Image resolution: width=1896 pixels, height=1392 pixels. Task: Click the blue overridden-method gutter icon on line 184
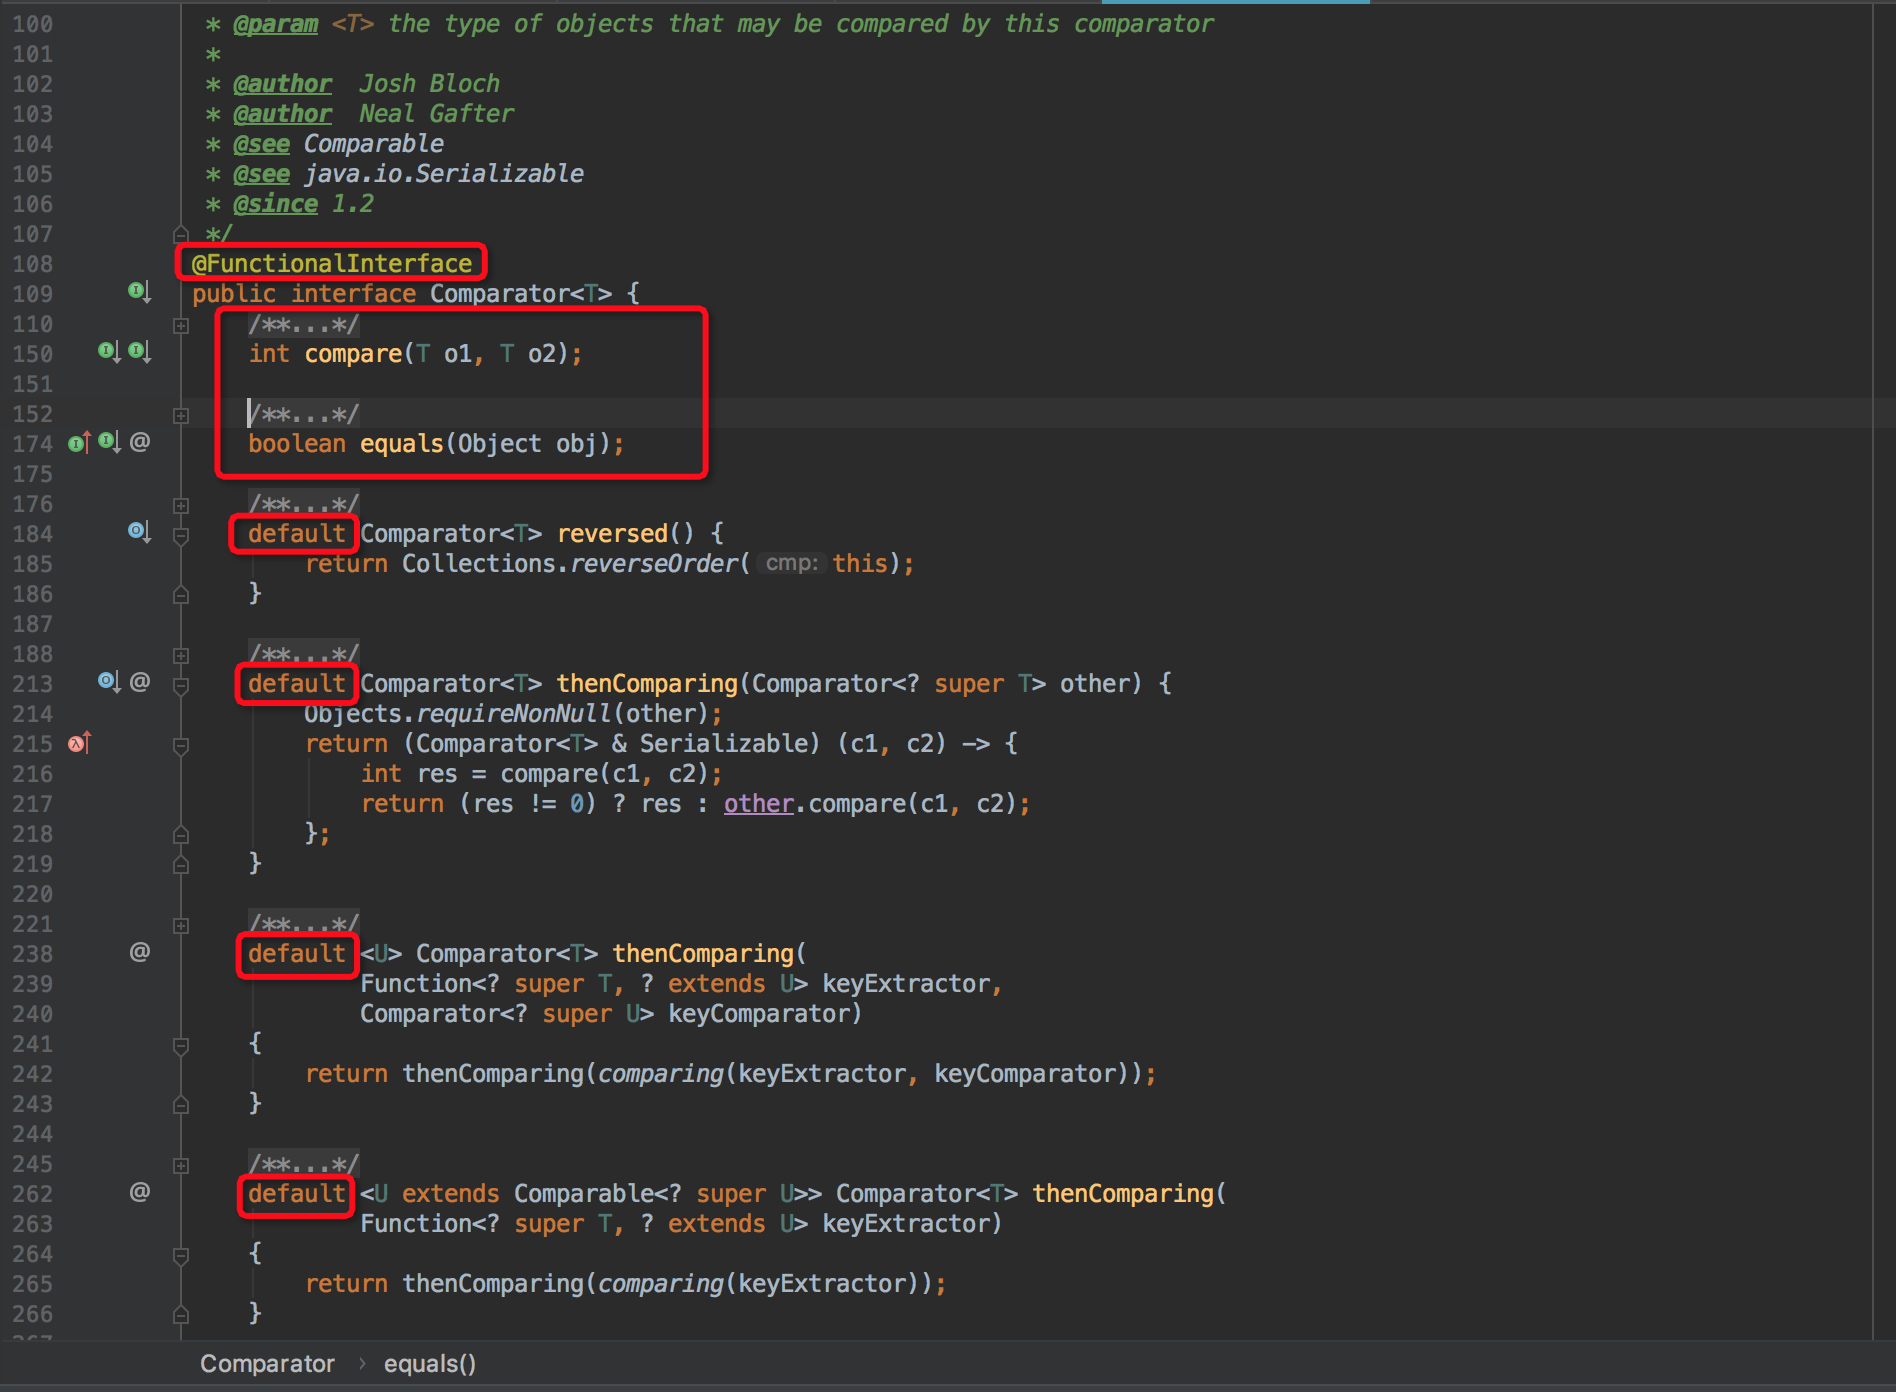coord(139,531)
